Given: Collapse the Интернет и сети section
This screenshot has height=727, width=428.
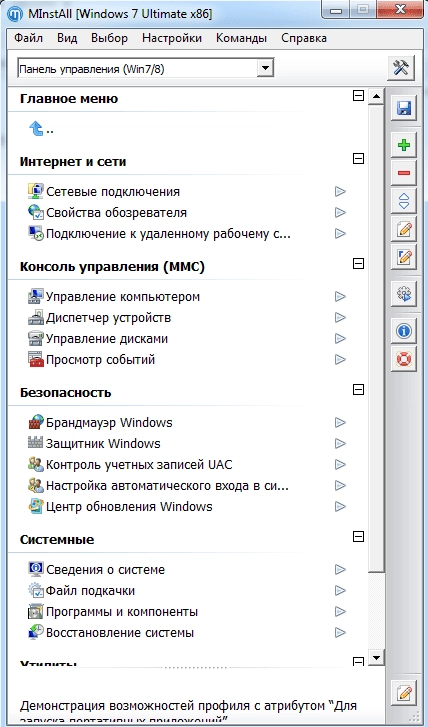Looking at the screenshot, I should pyautogui.click(x=358, y=159).
